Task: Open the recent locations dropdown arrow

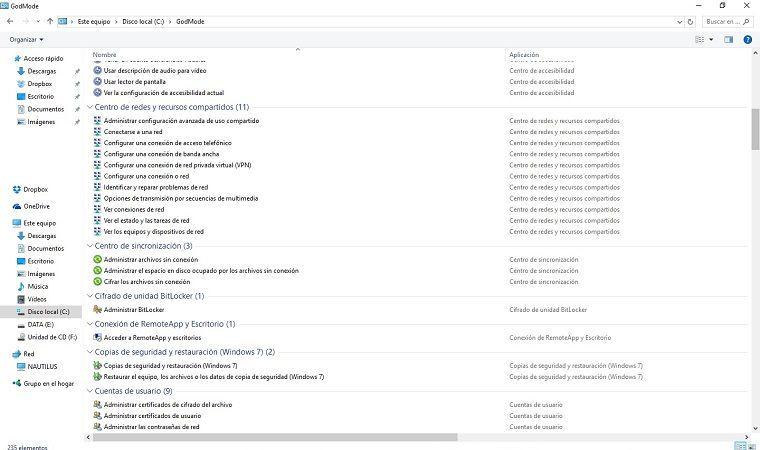Action: [38, 21]
